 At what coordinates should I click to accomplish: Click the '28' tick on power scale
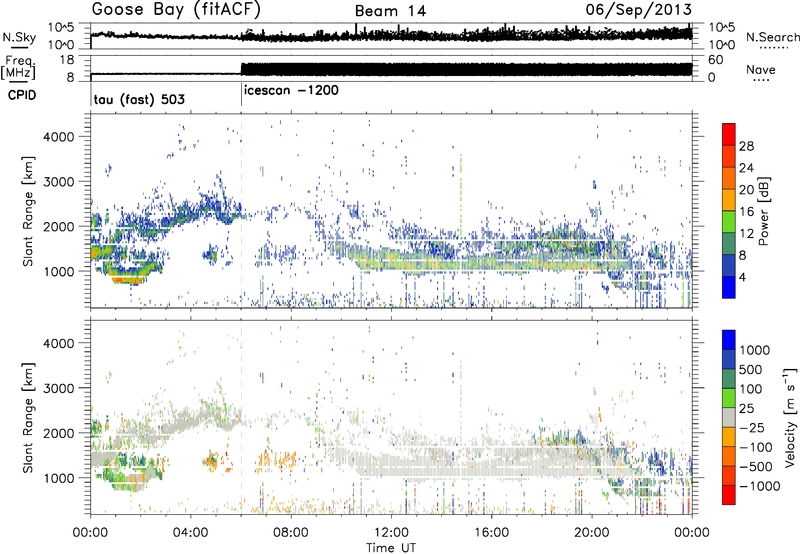coord(746,146)
